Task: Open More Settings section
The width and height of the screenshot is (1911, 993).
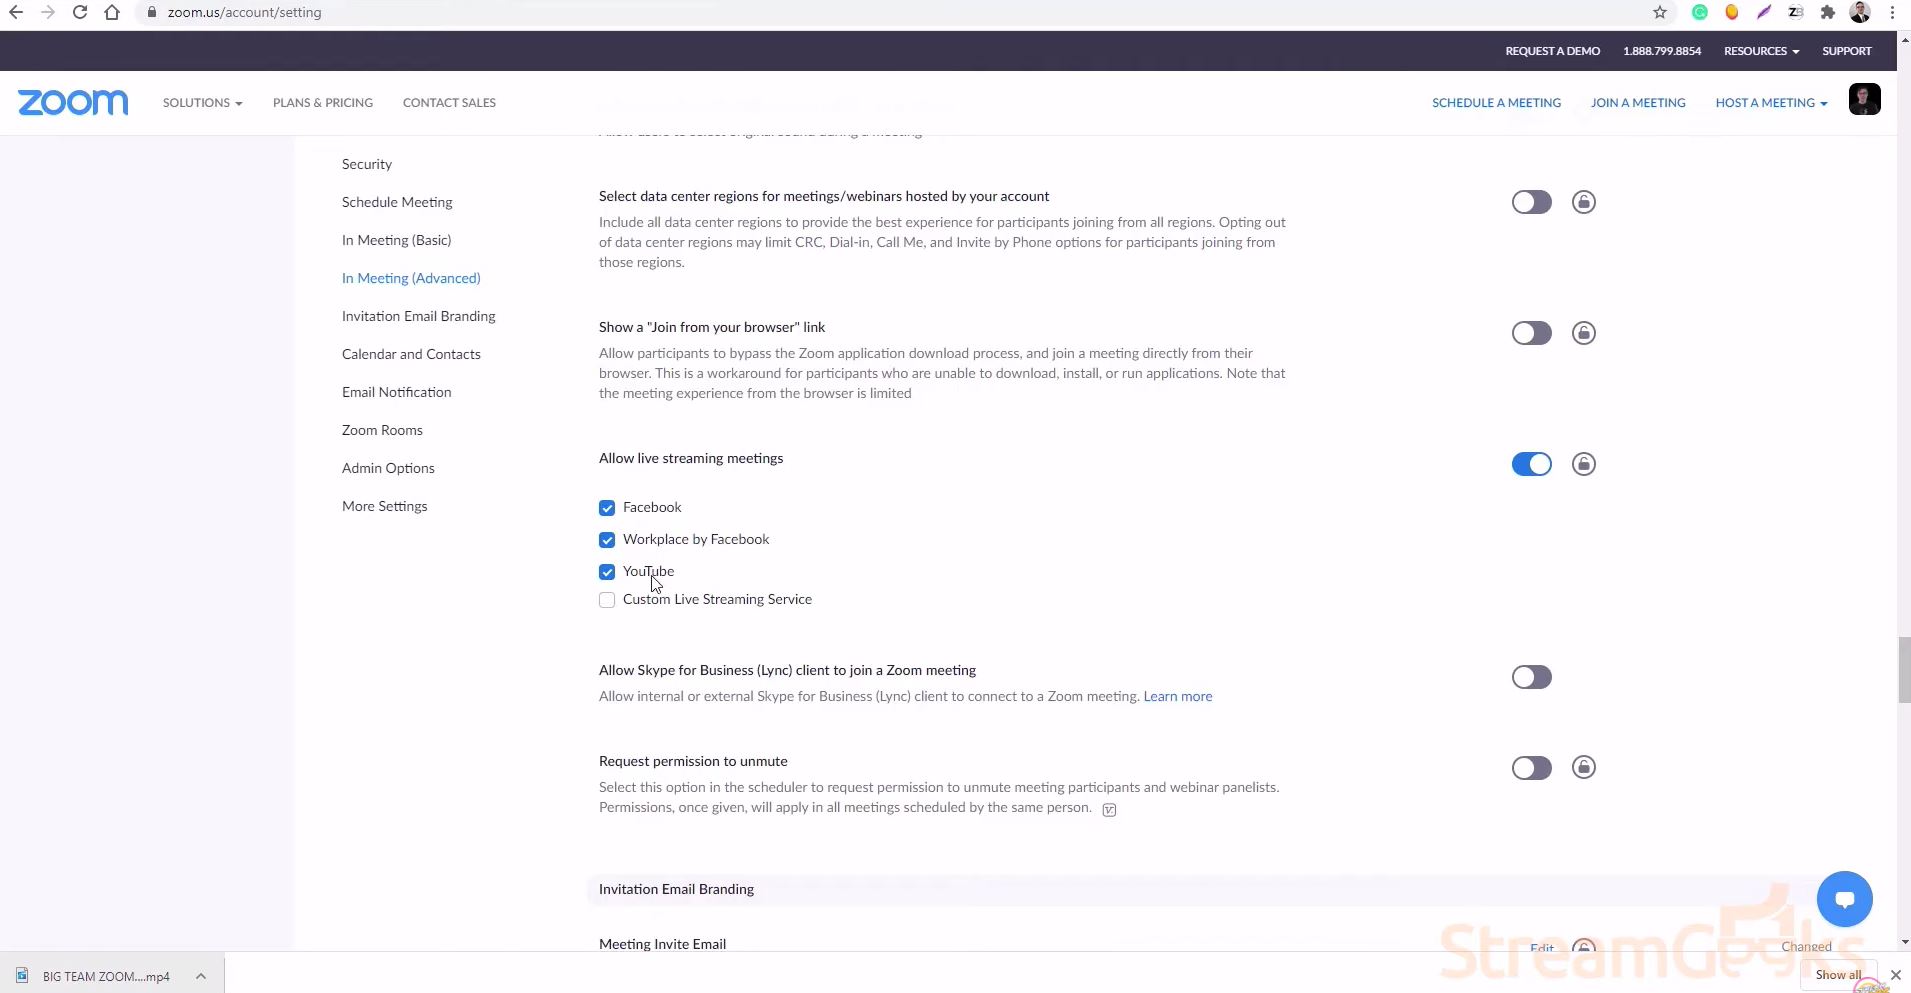Action: tap(384, 506)
